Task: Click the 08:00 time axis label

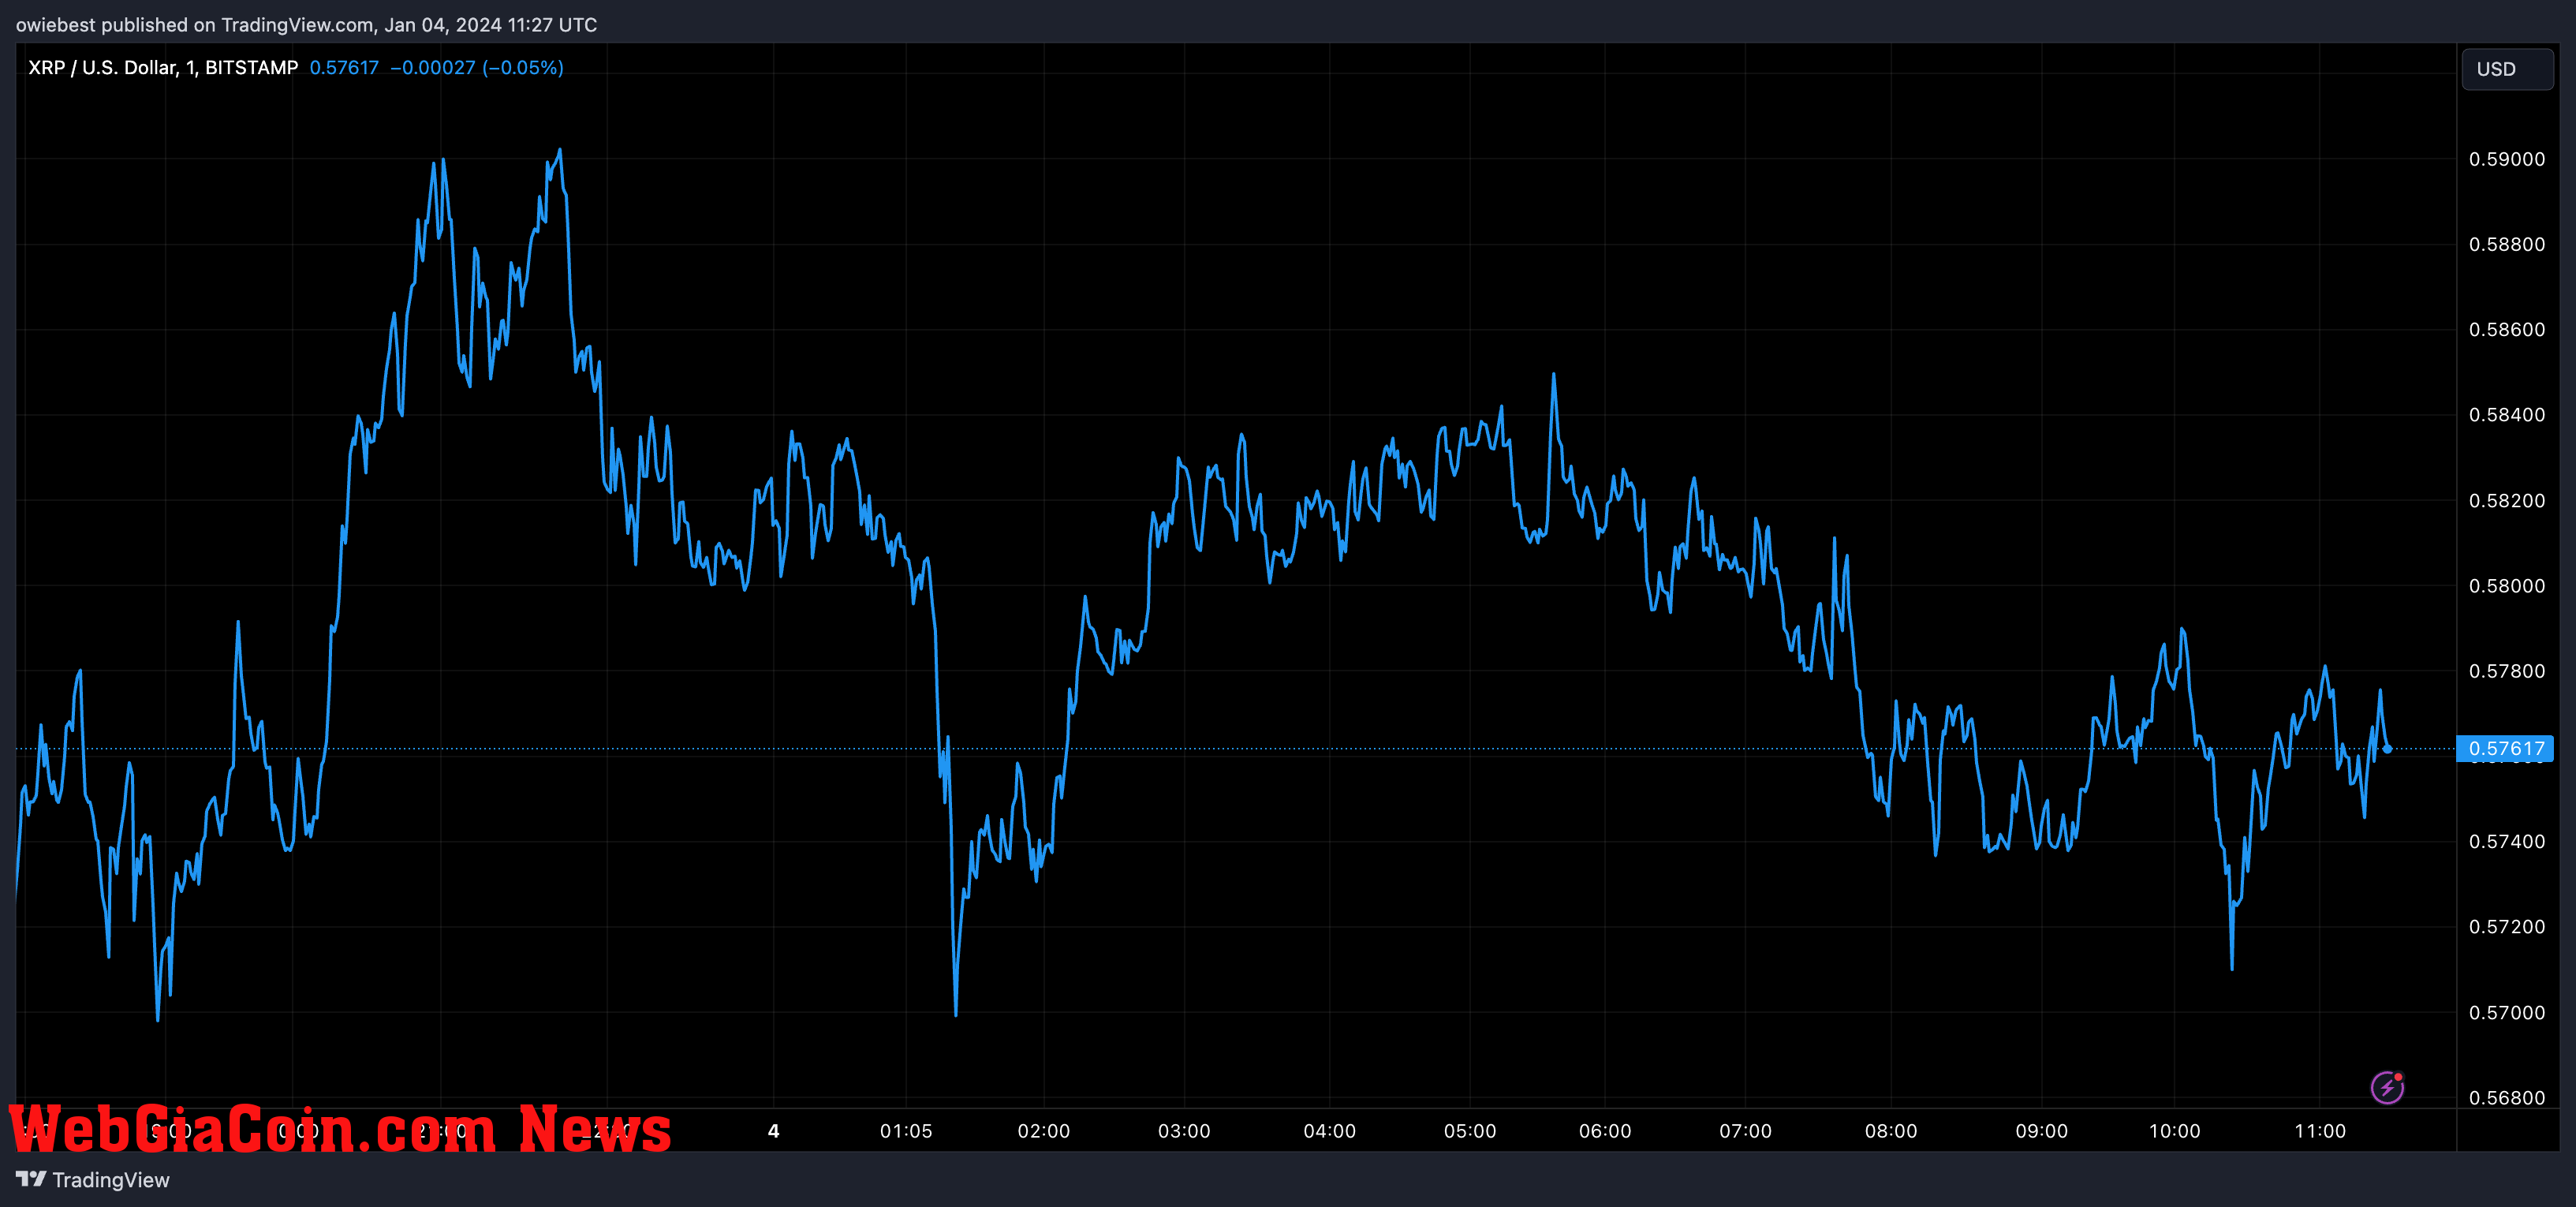Action: click(x=1891, y=1131)
